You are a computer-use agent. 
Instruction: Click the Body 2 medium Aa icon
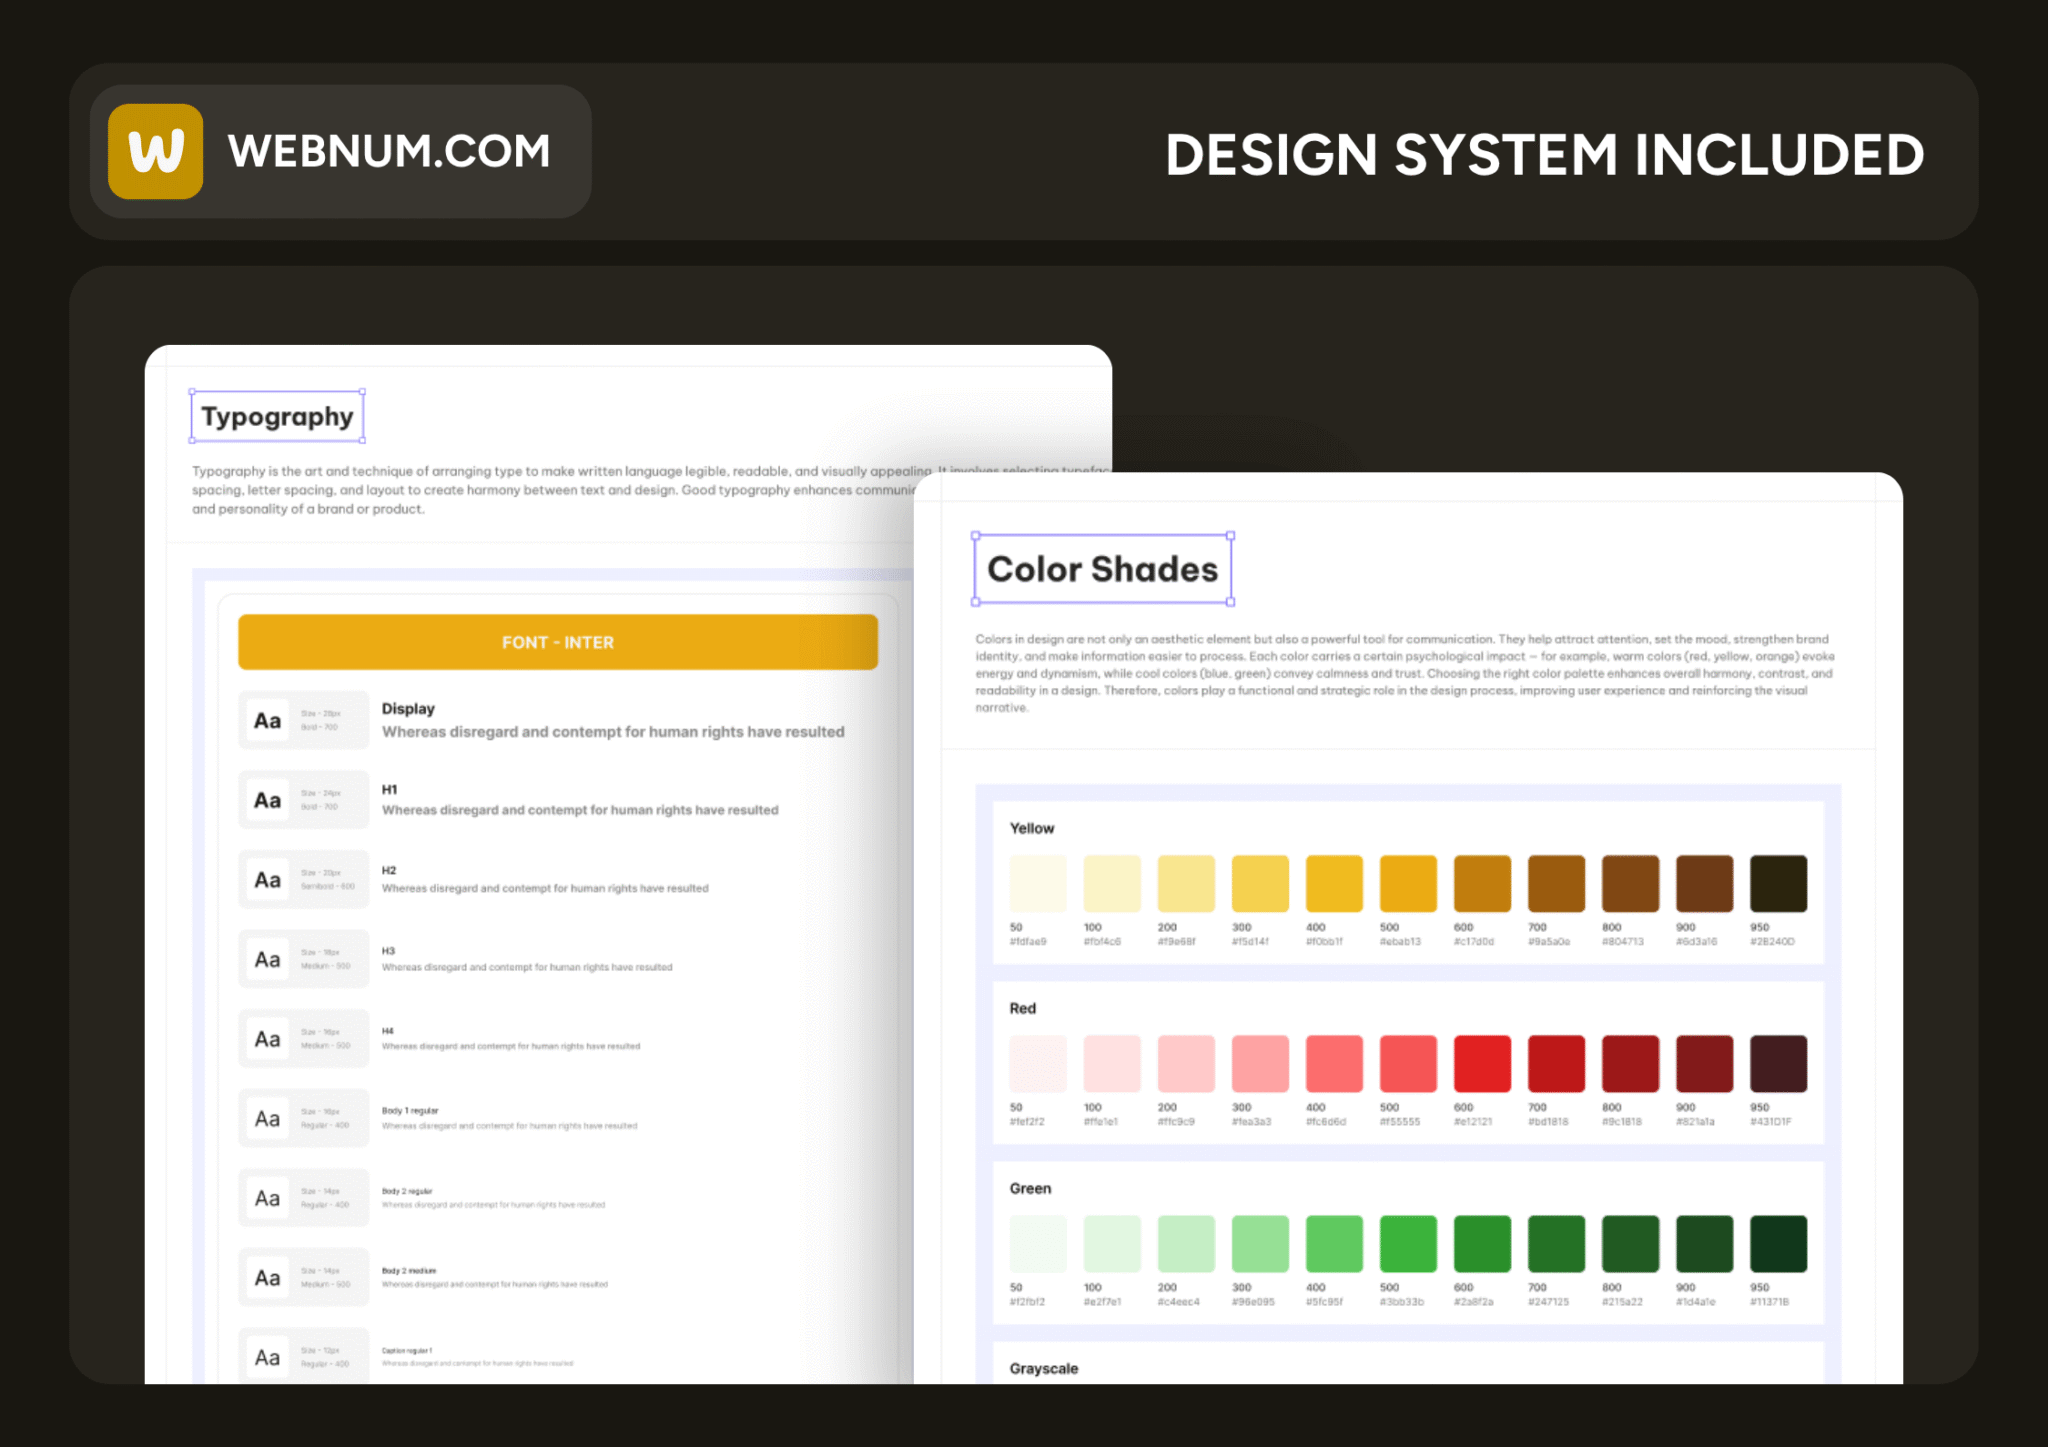pos(267,1277)
